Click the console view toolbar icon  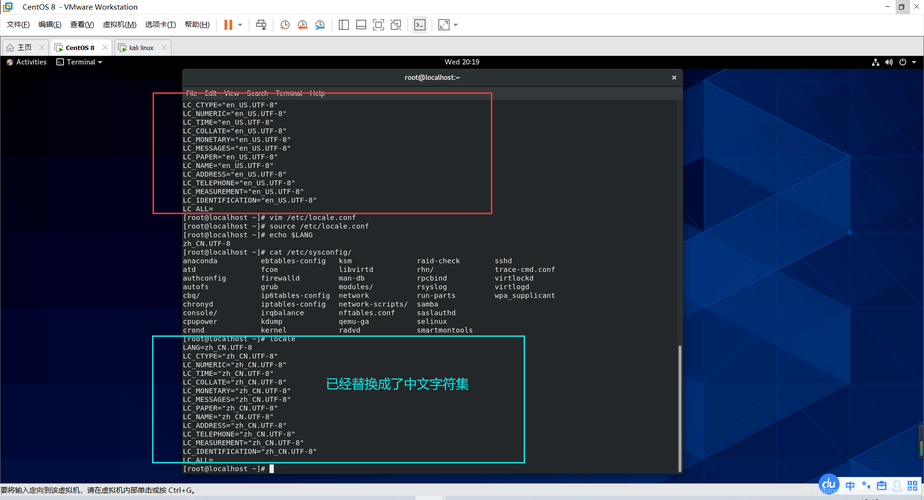pyautogui.click(x=420, y=25)
